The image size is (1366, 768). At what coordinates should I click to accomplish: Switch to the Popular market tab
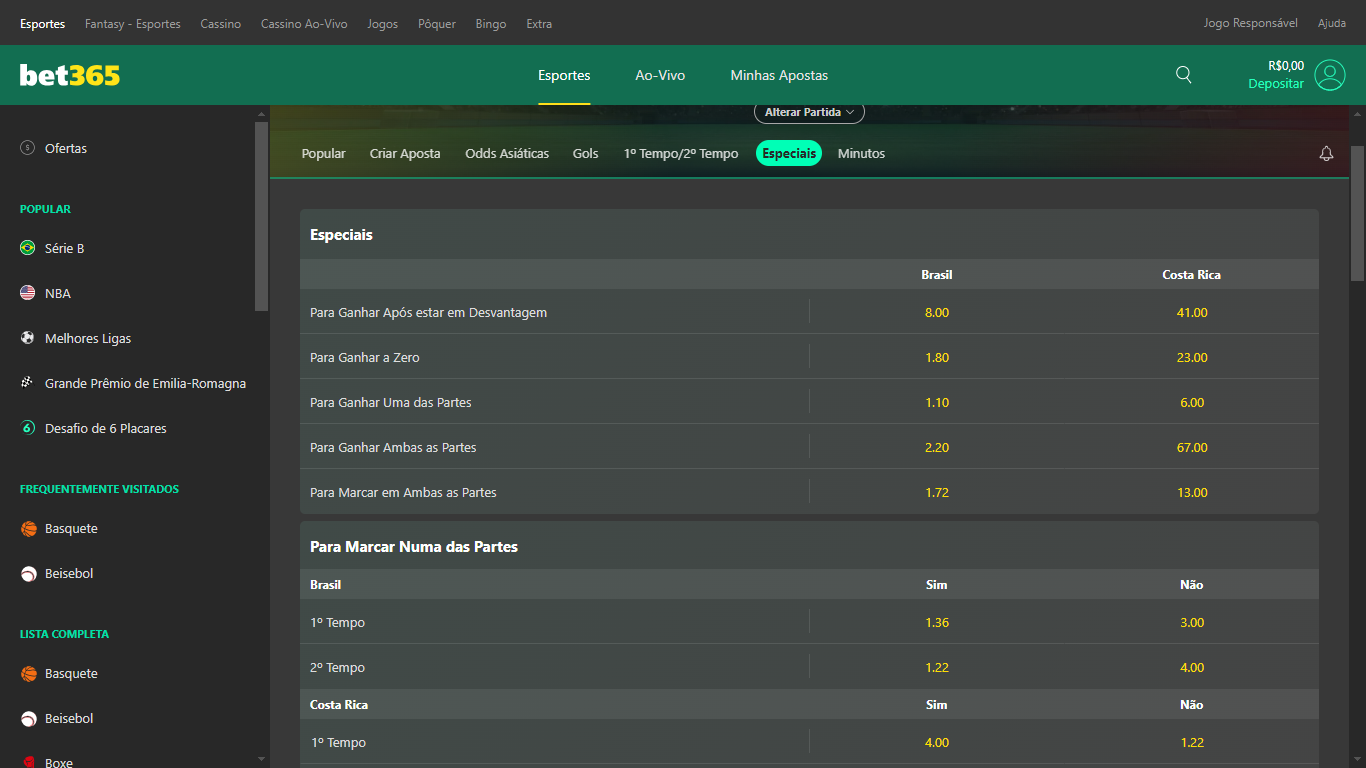[x=324, y=154]
